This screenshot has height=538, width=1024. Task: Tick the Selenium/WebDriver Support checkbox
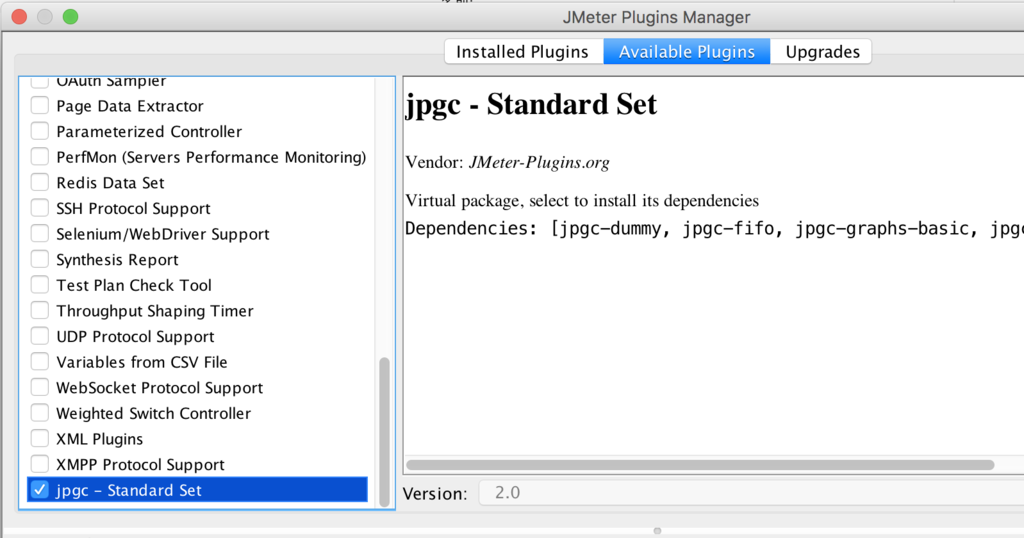pyautogui.click(x=40, y=233)
